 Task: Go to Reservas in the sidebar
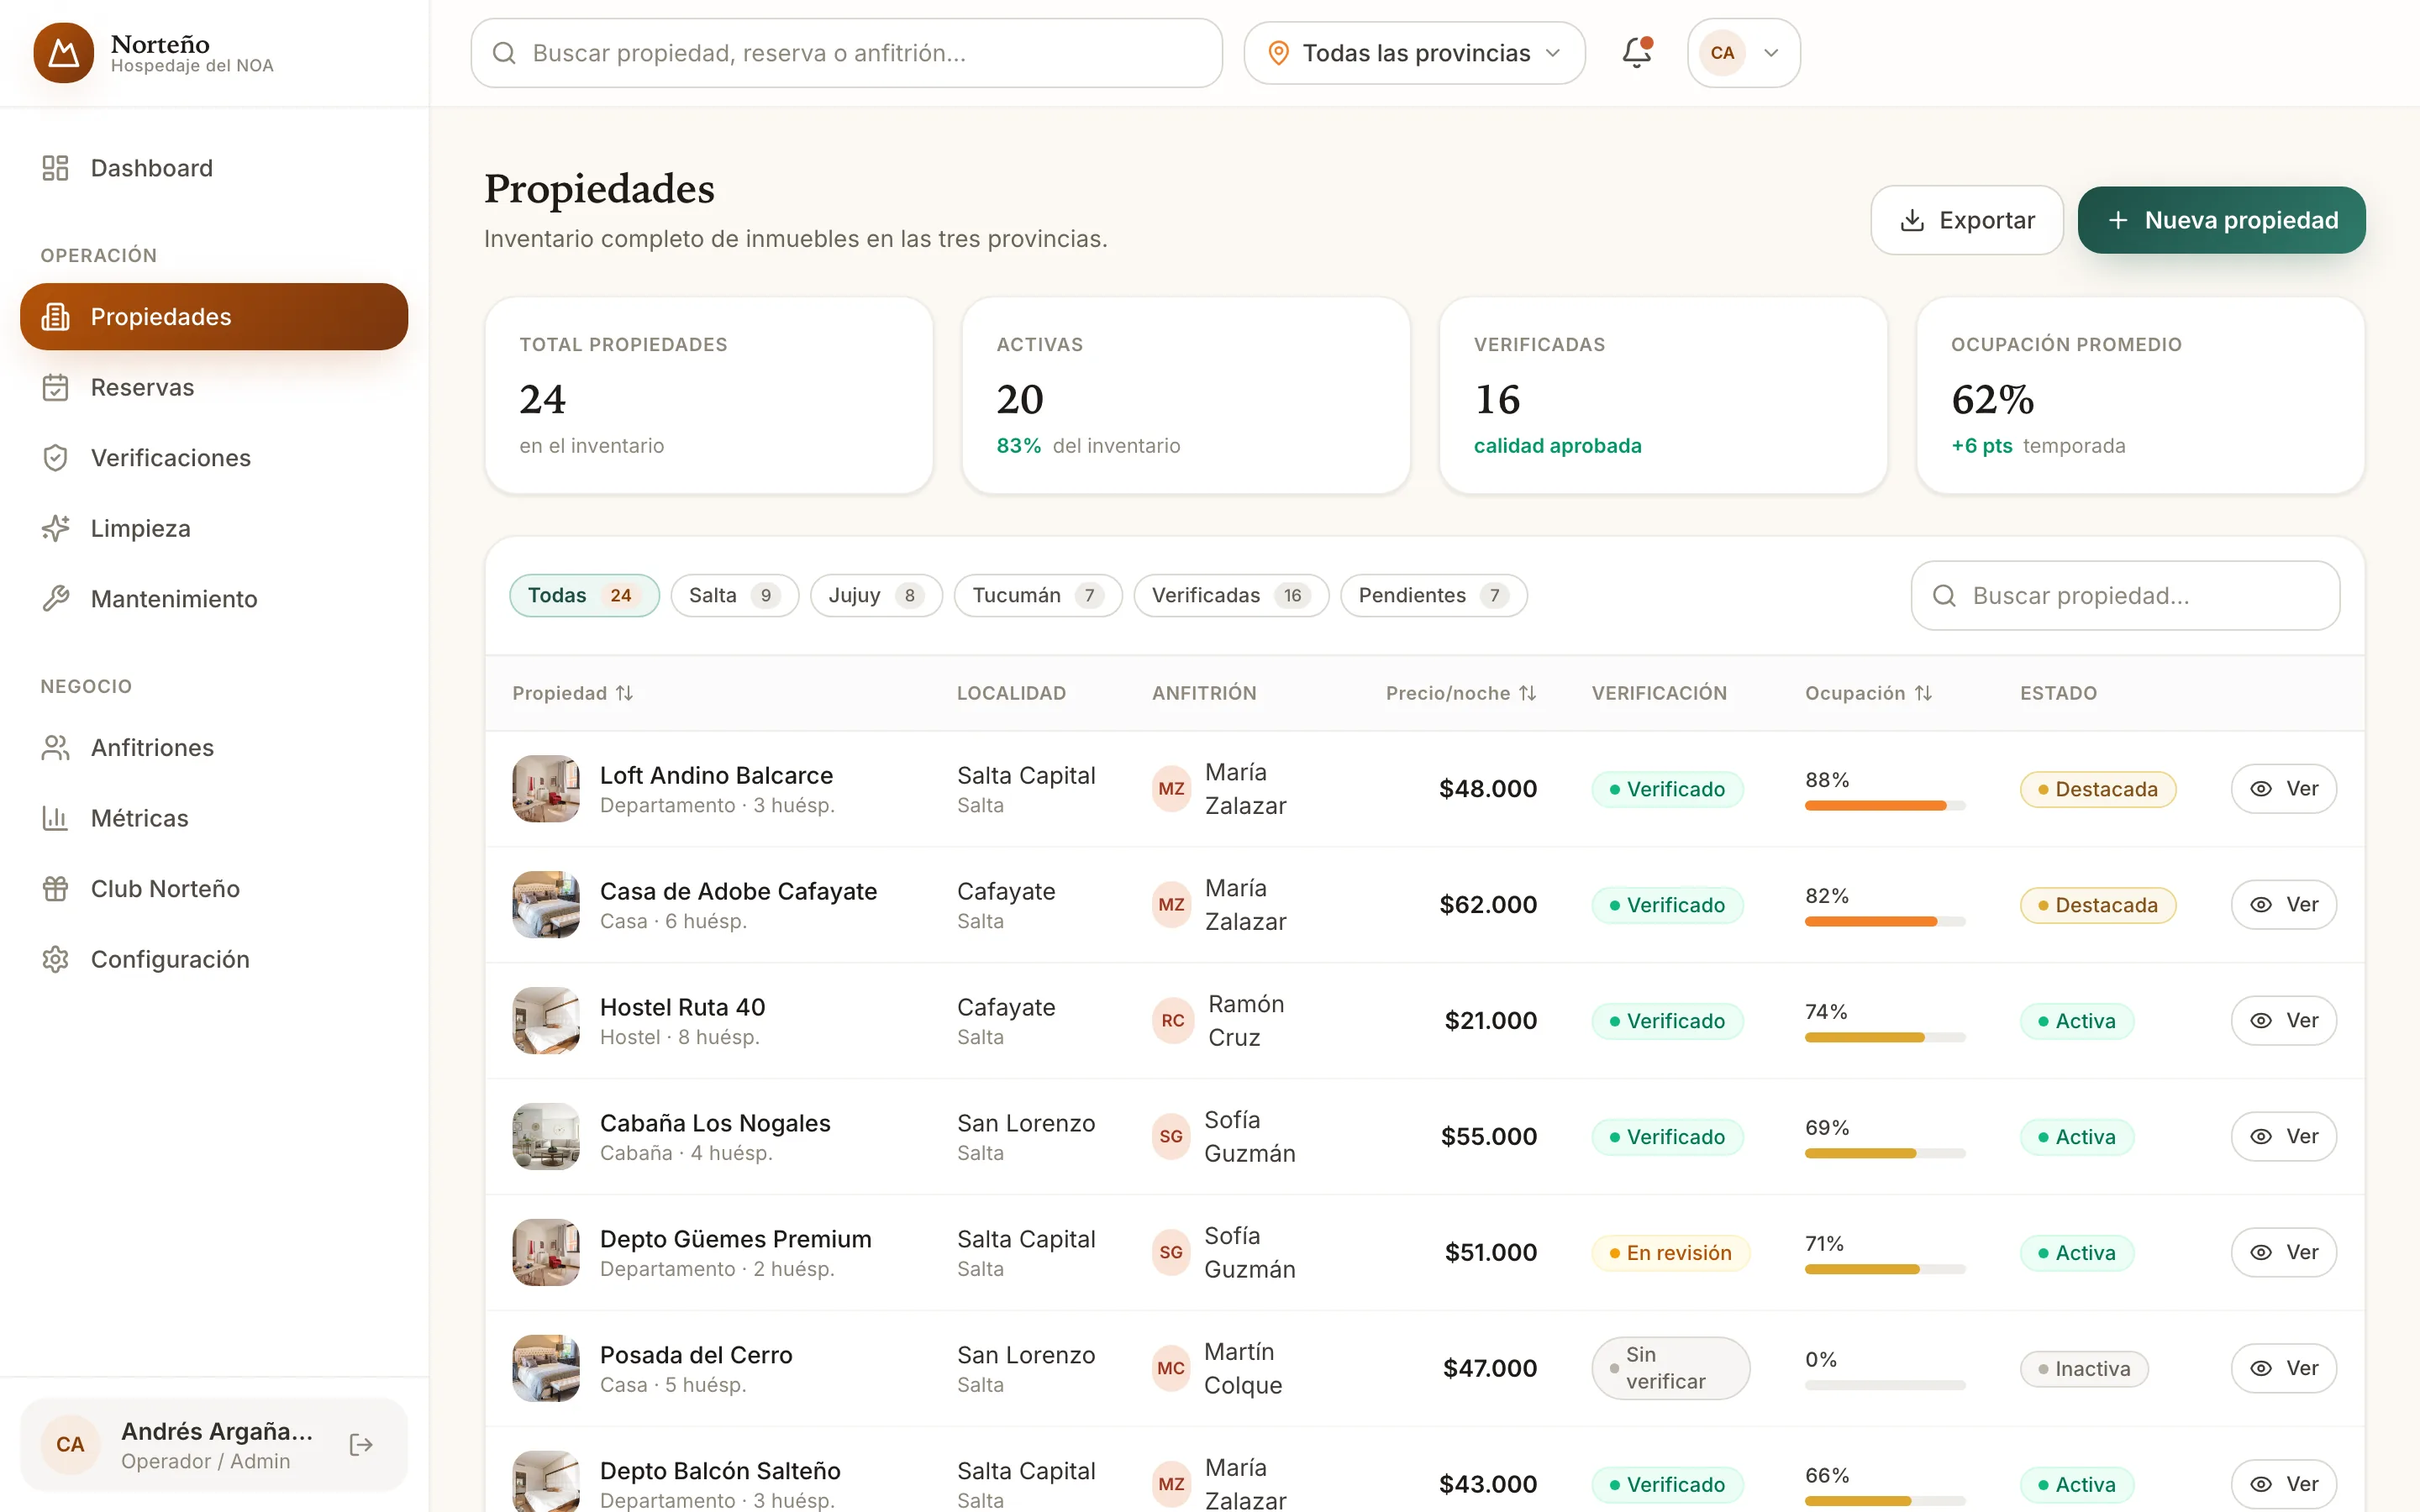214,387
